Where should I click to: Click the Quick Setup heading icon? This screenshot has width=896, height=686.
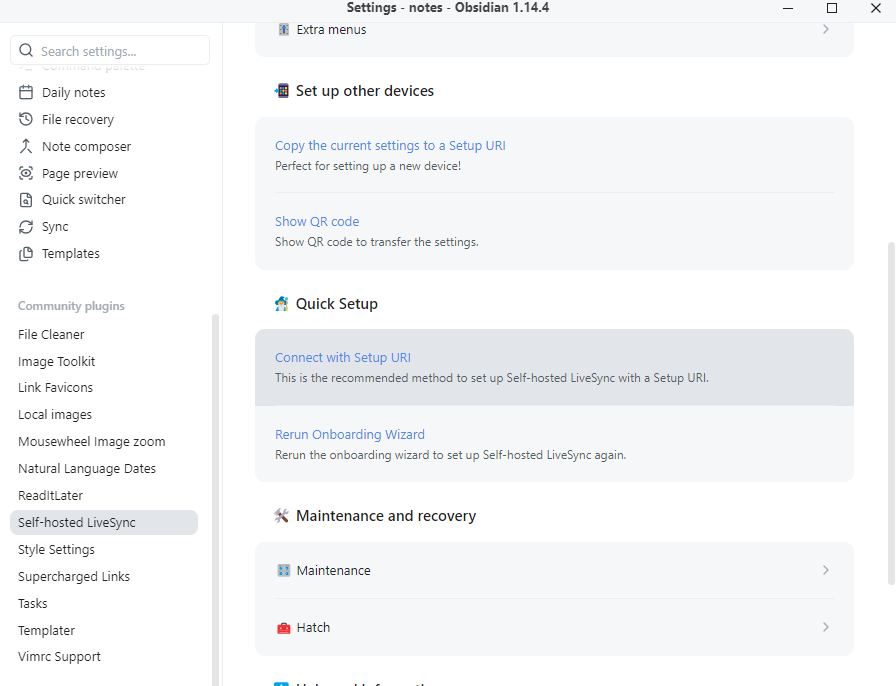pyautogui.click(x=282, y=304)
